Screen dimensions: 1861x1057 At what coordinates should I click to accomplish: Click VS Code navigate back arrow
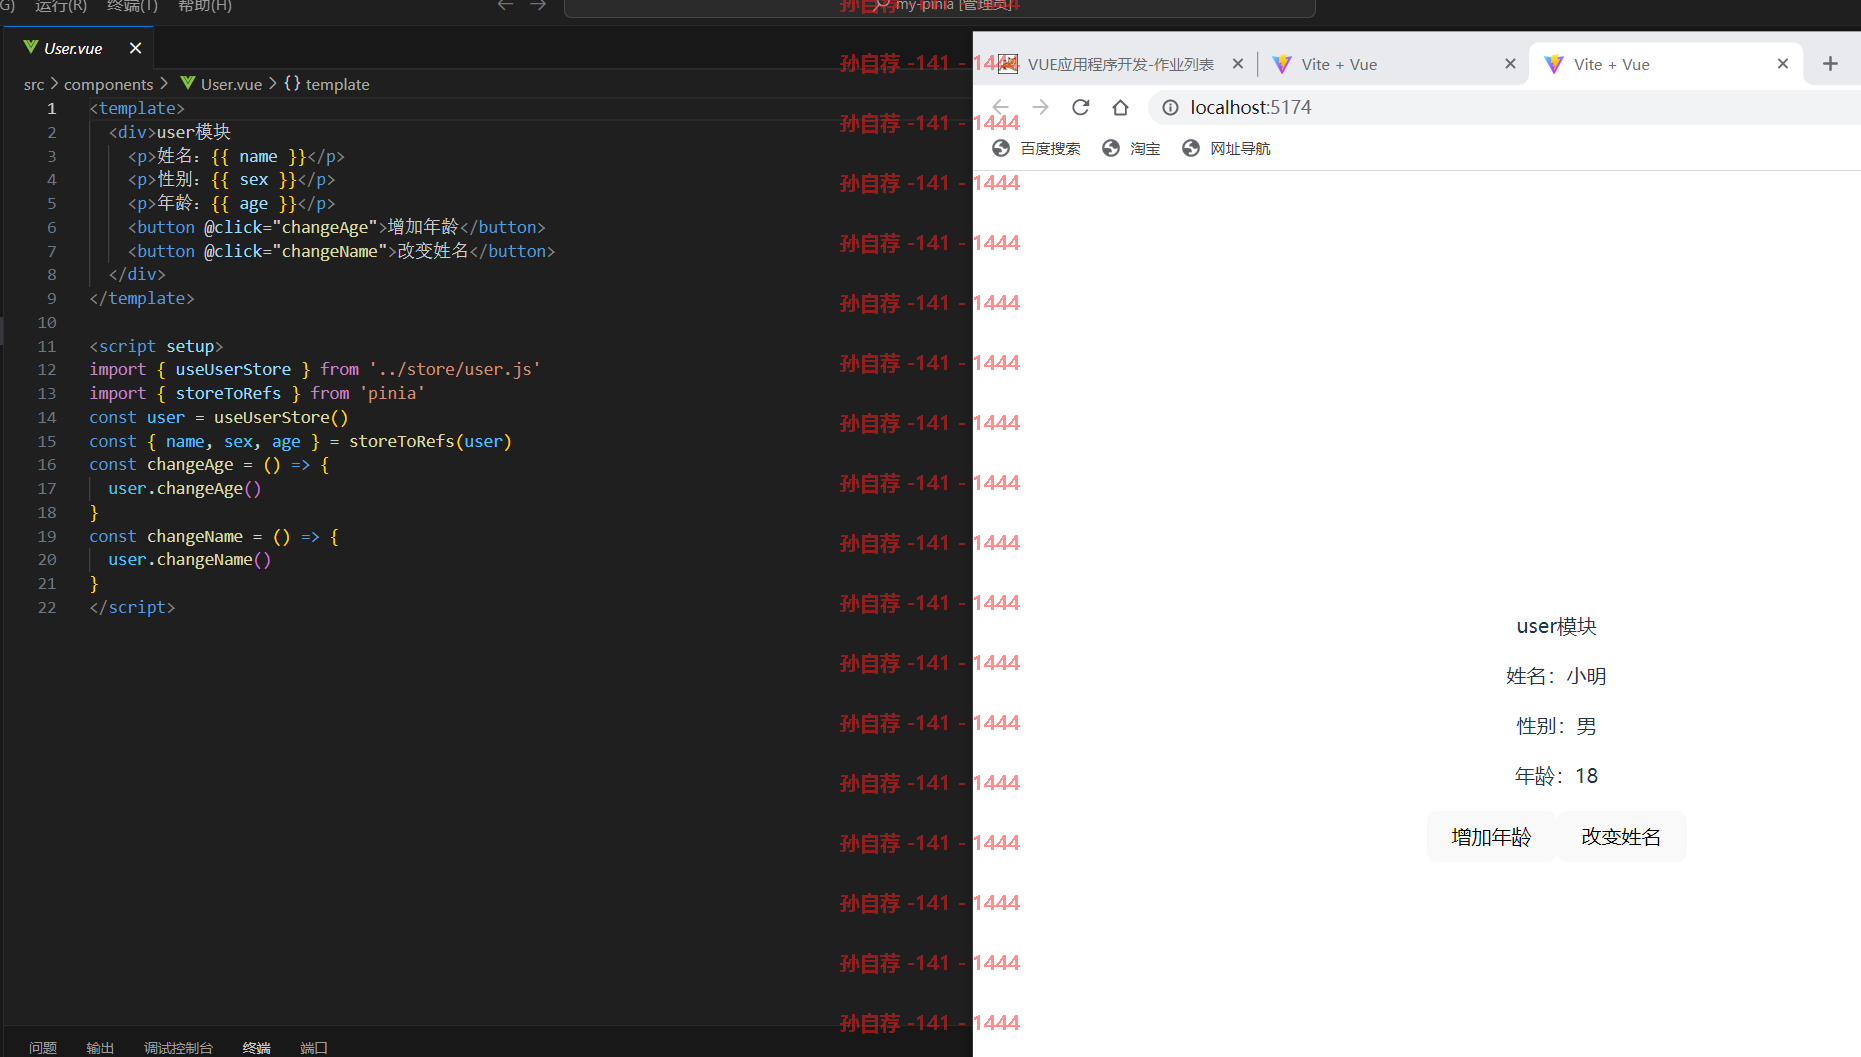[x=505, y=6]
